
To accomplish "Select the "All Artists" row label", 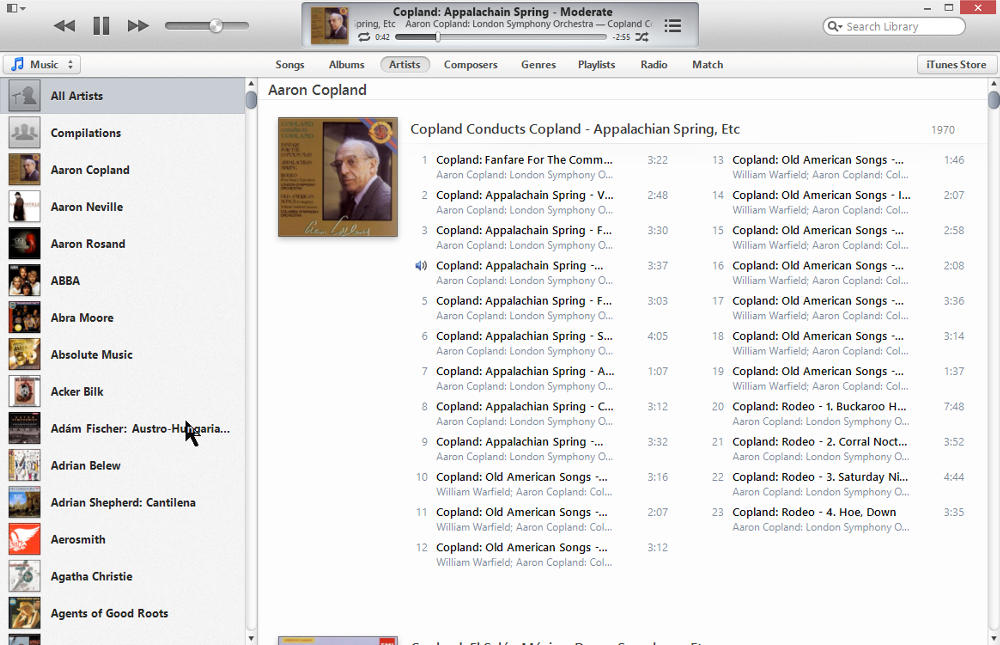I will 77,96.
